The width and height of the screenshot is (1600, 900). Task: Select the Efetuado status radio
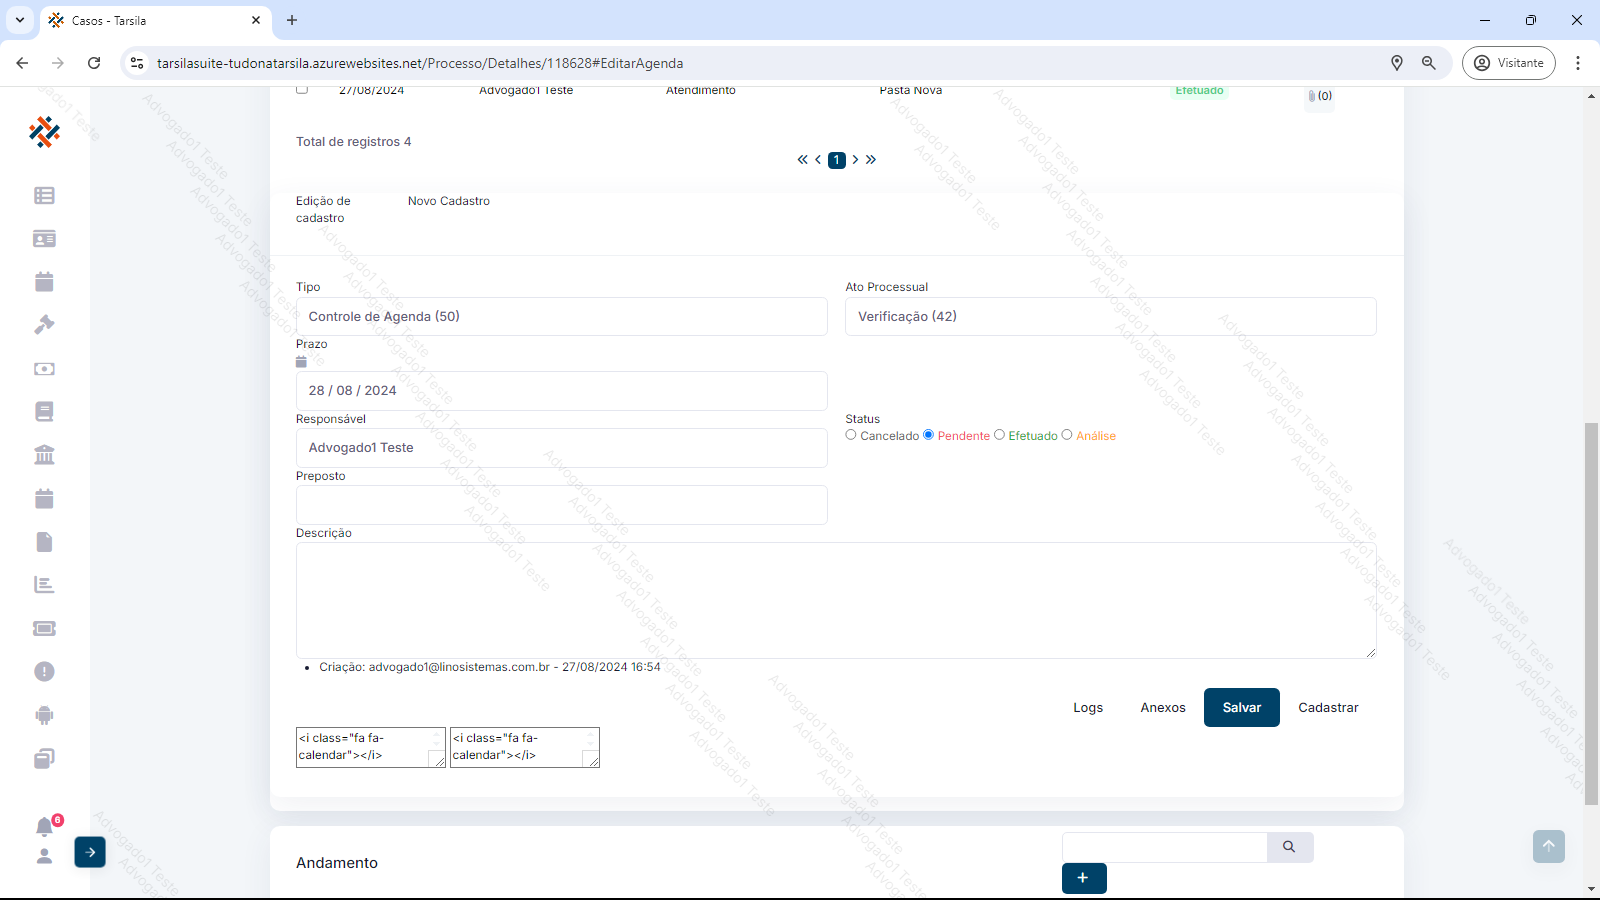[999, 435]
